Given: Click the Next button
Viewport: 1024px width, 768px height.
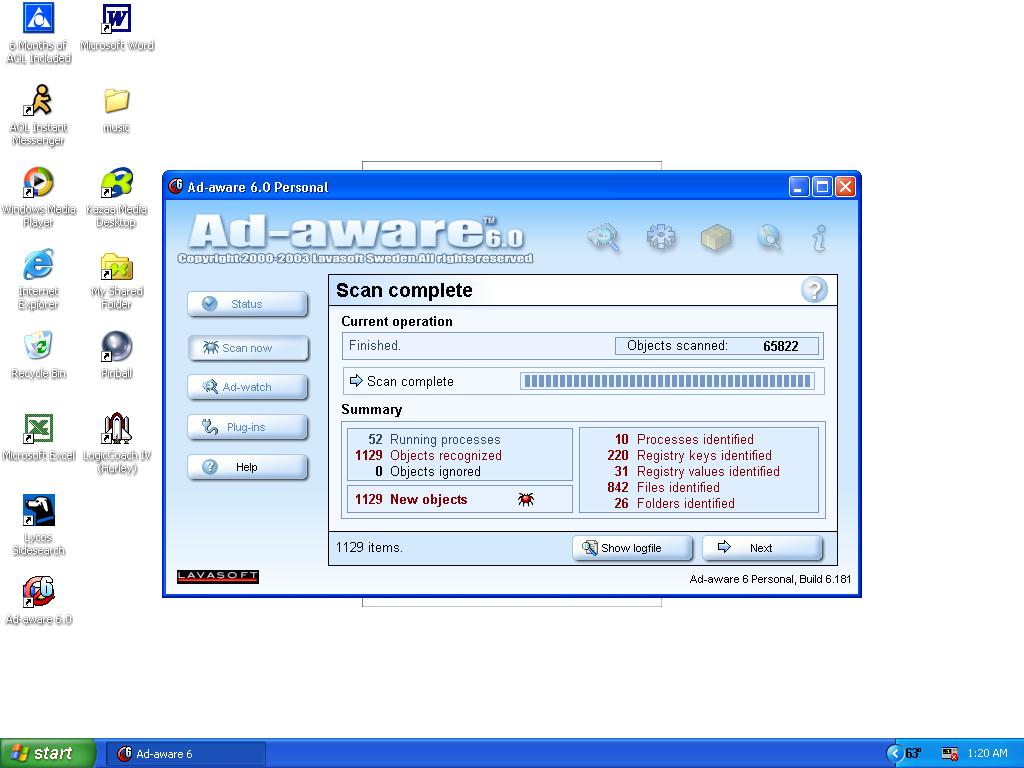Looking at the screenshot, I should click(762, 548).
